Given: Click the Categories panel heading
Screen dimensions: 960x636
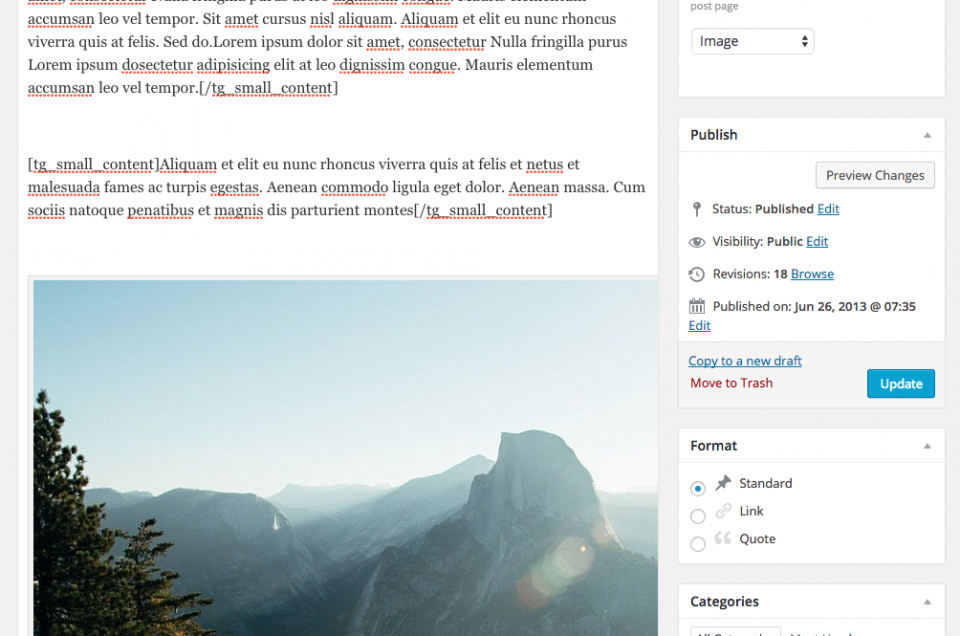Looking at the screenshot, I should coord(724,602).
